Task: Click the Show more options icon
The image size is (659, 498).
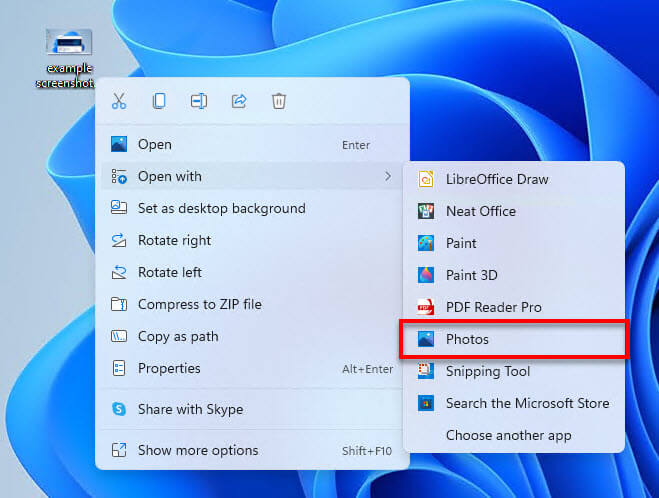Action: (x=119, y=450)
